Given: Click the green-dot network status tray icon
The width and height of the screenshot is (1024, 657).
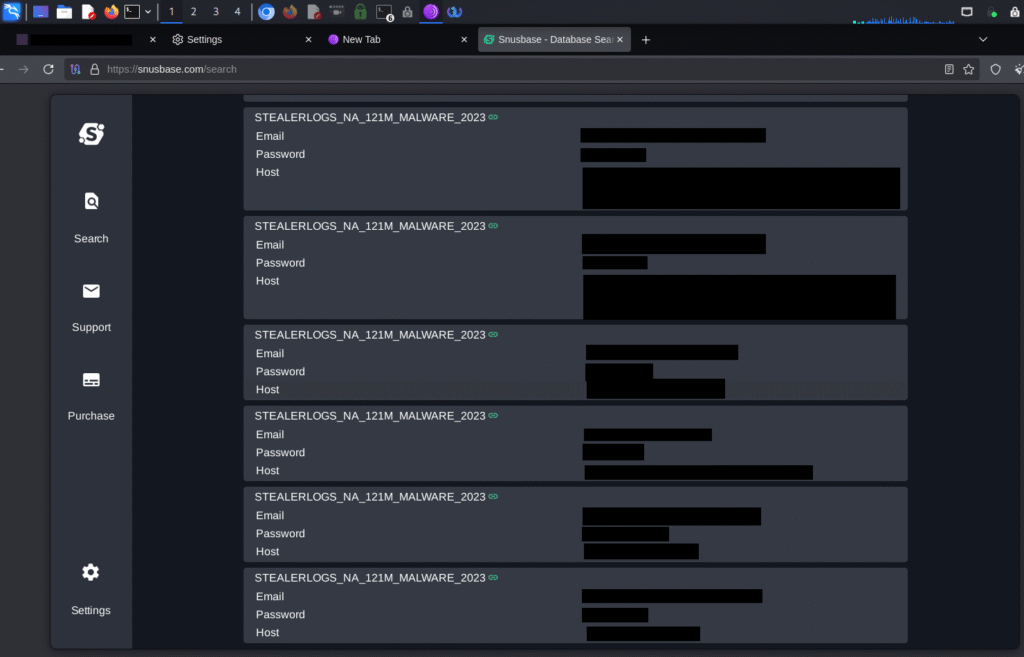Looking at the screenshot, I should (992, 12).
